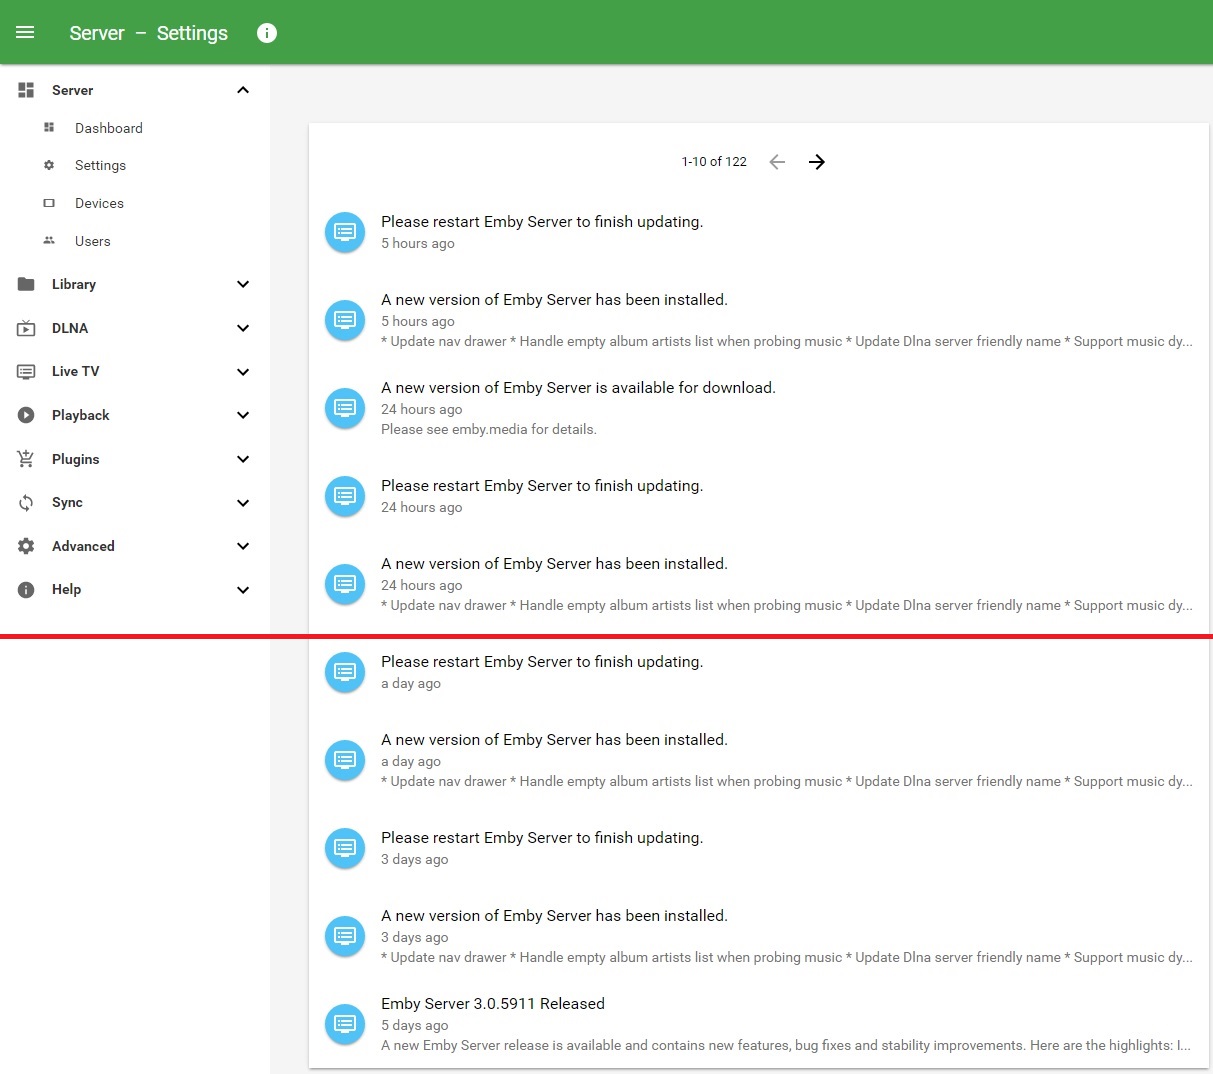This screenshot has width=1213, height=1074.
Task: Open the Emby Server 3.0.5911 Released notification
Action: coord(492,1004)
